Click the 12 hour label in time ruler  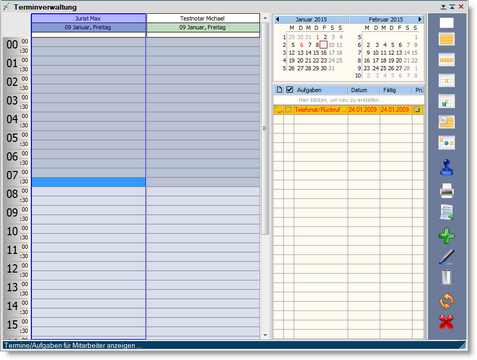pyautogui.click(x=12, y=268)
